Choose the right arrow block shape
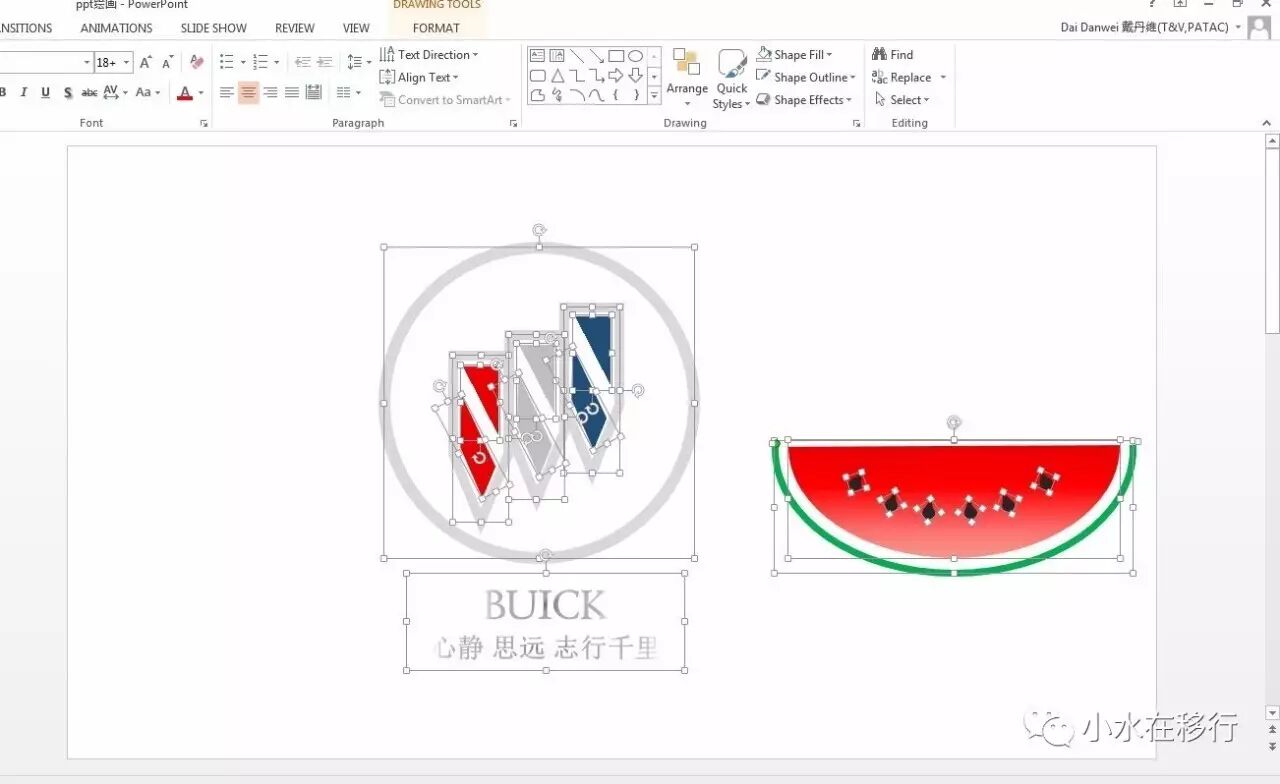The height and width of the screenshot is (784, 1280). click(x=616, y=76)
